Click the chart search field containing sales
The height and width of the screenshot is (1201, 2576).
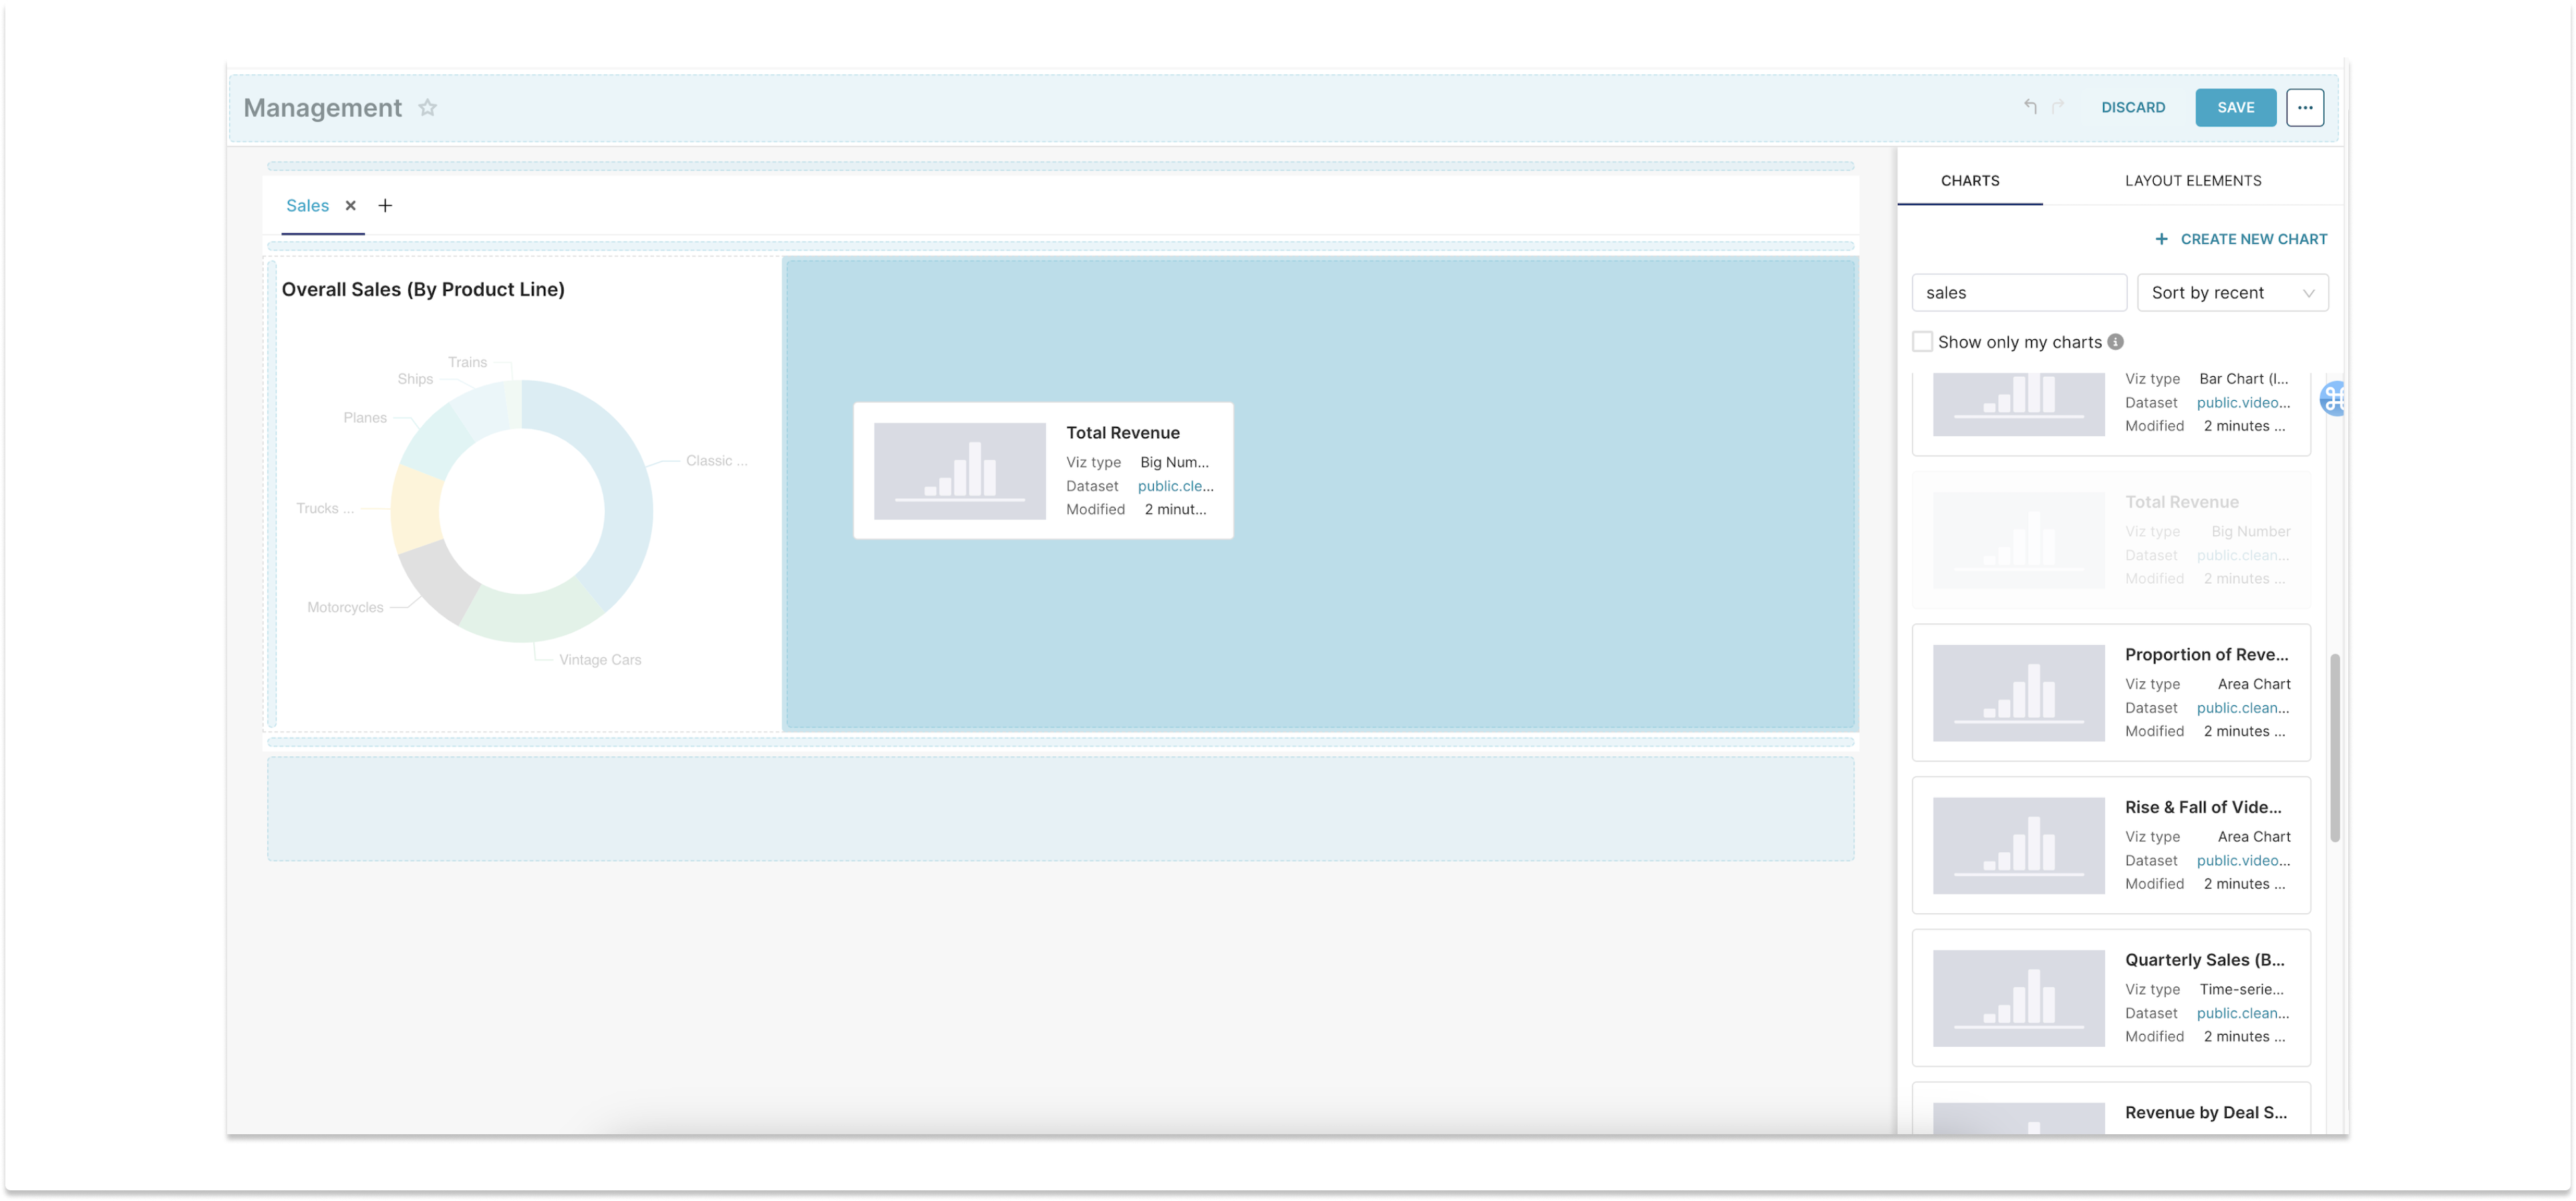click(x=2018, y=293)
